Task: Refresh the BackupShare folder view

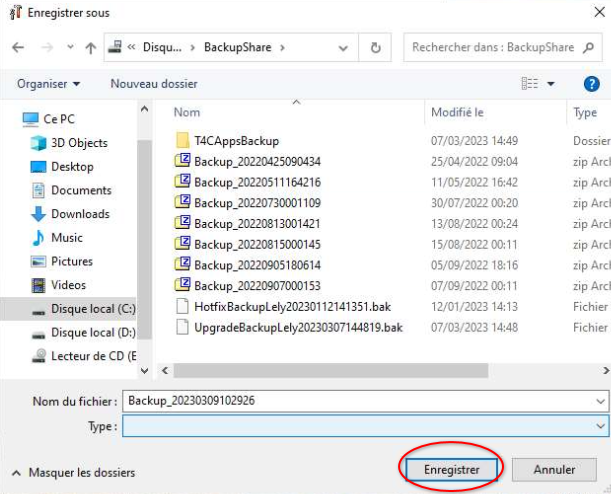Action: 375,47
